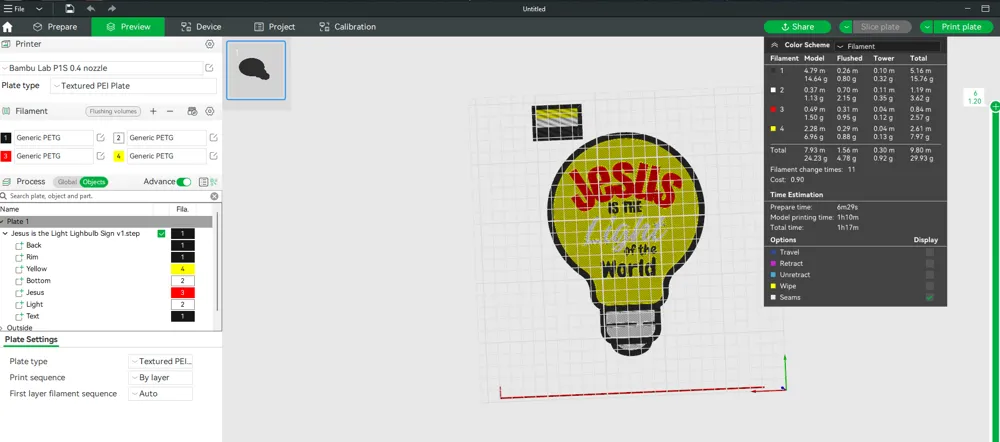Viewport: 1000px width, 442px height.
Task: Add a filament with plus icon
Action: (x=153, y=111)
